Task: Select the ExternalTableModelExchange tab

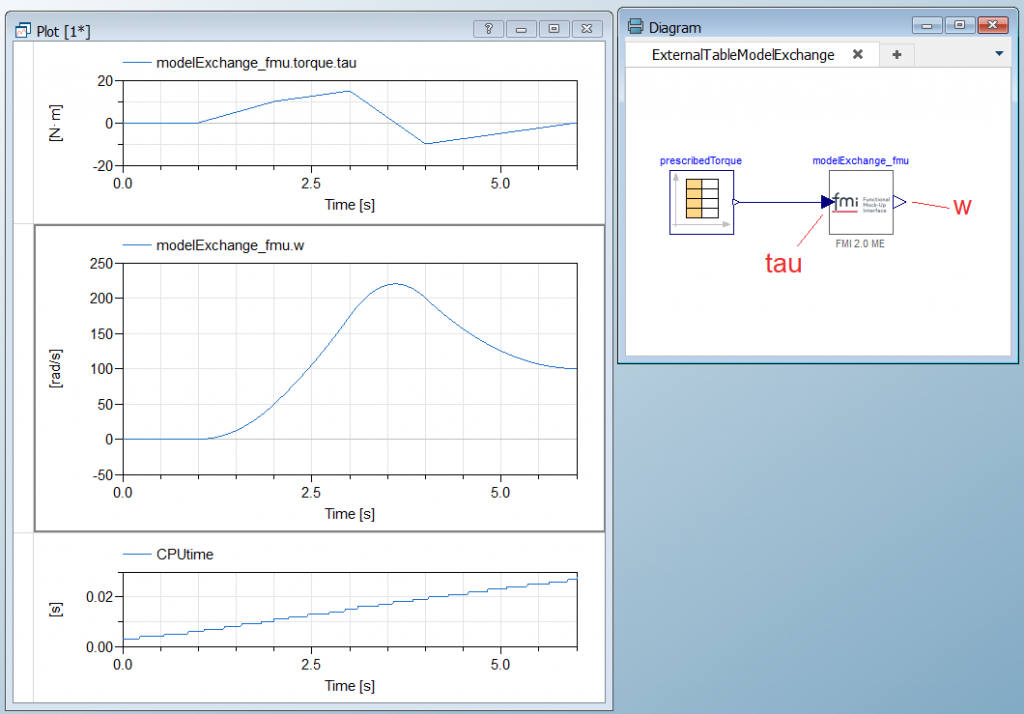Action: (x=743, y=55)
